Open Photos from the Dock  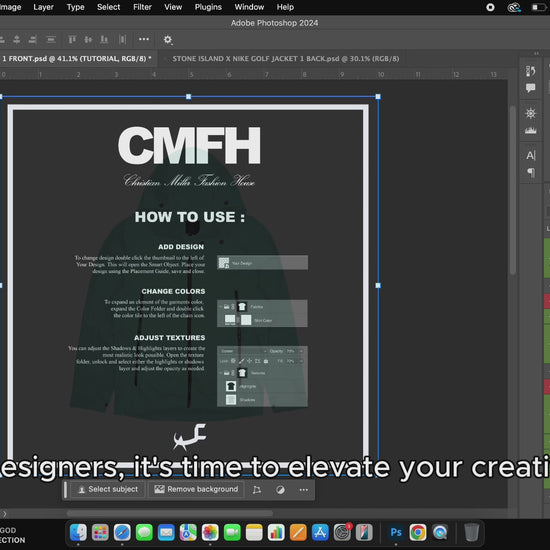[210, 532]
